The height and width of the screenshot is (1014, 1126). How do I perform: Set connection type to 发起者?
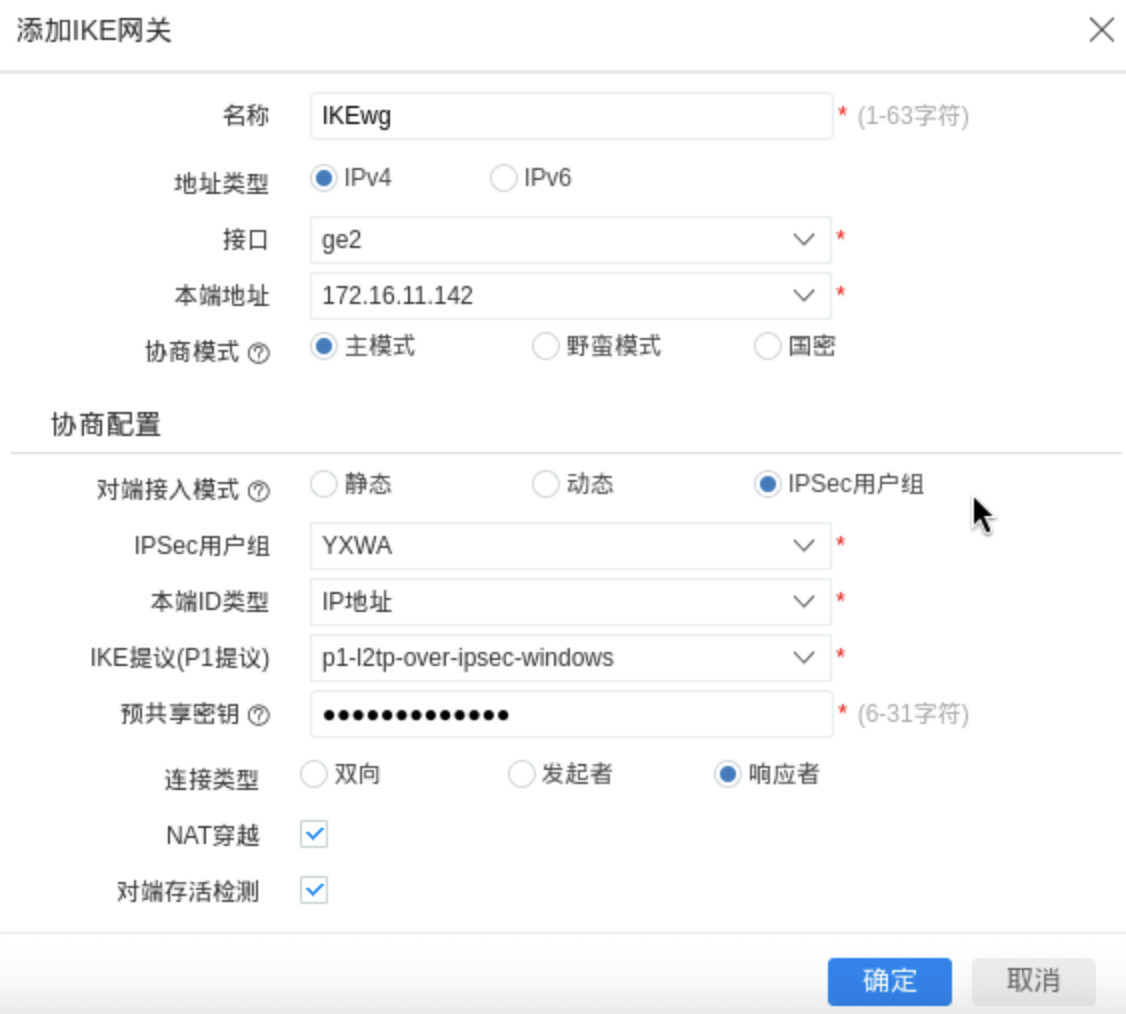click(x=522, y=775)
